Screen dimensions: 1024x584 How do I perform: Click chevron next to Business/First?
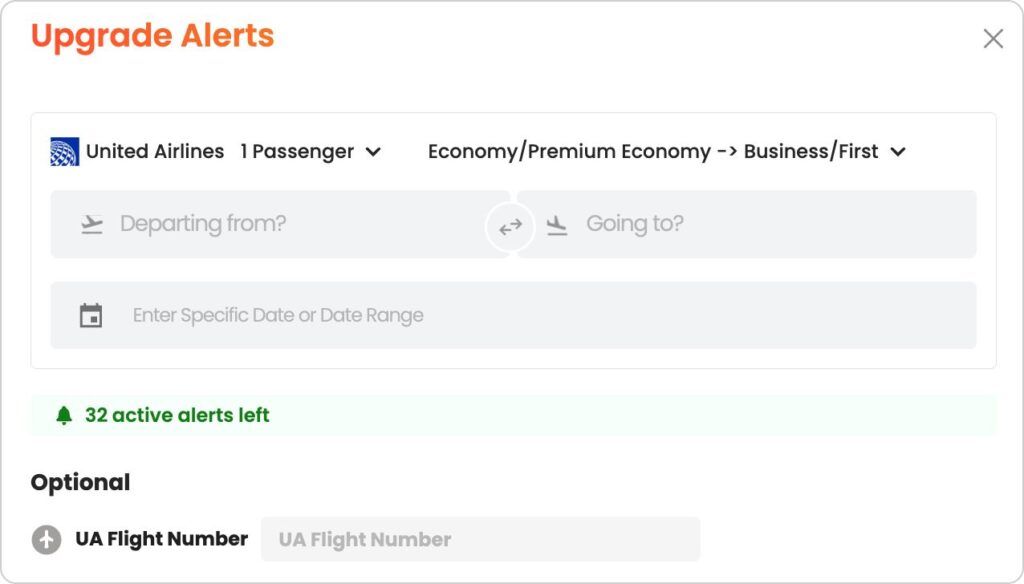tap(898, 152)
